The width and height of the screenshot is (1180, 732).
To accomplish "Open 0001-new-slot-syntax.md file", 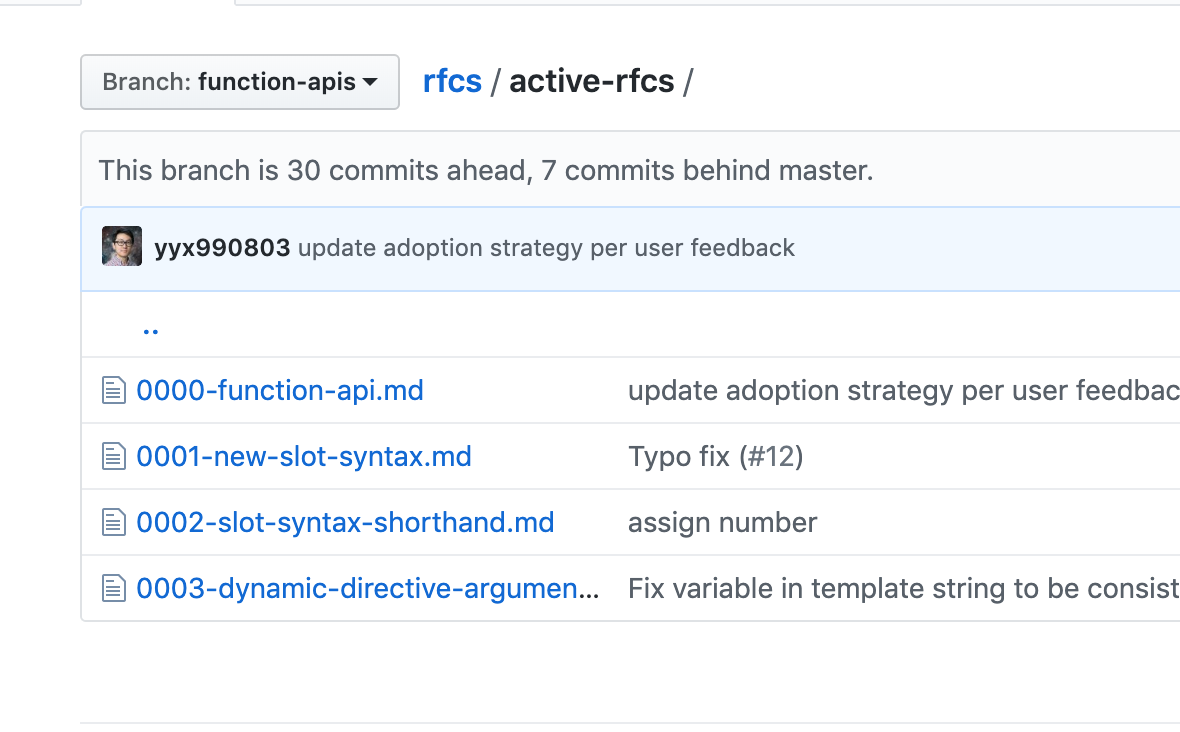I will click(304, 456).
